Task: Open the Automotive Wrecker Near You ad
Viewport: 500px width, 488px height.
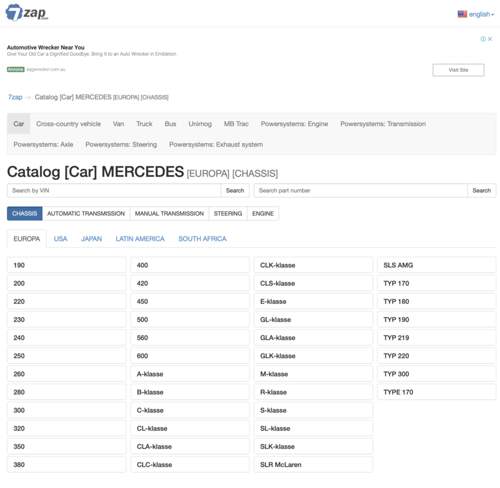Action: 46,47
